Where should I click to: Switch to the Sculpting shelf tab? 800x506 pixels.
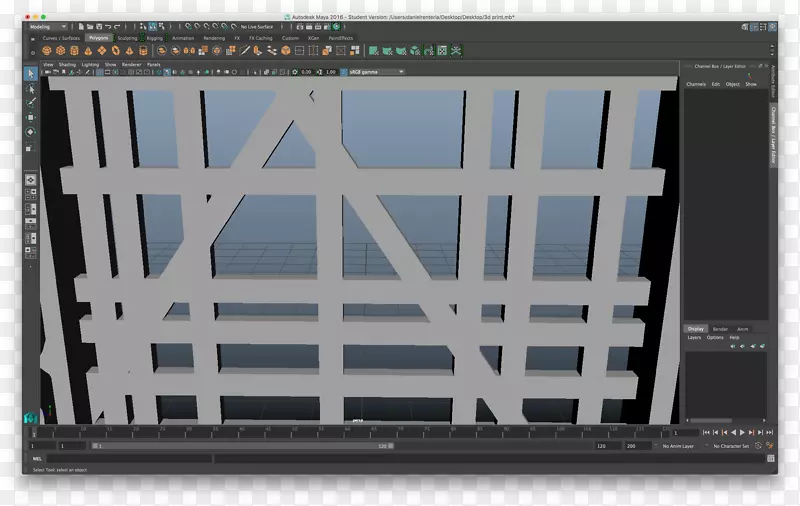pyautogui.click(x=127, y=38)
